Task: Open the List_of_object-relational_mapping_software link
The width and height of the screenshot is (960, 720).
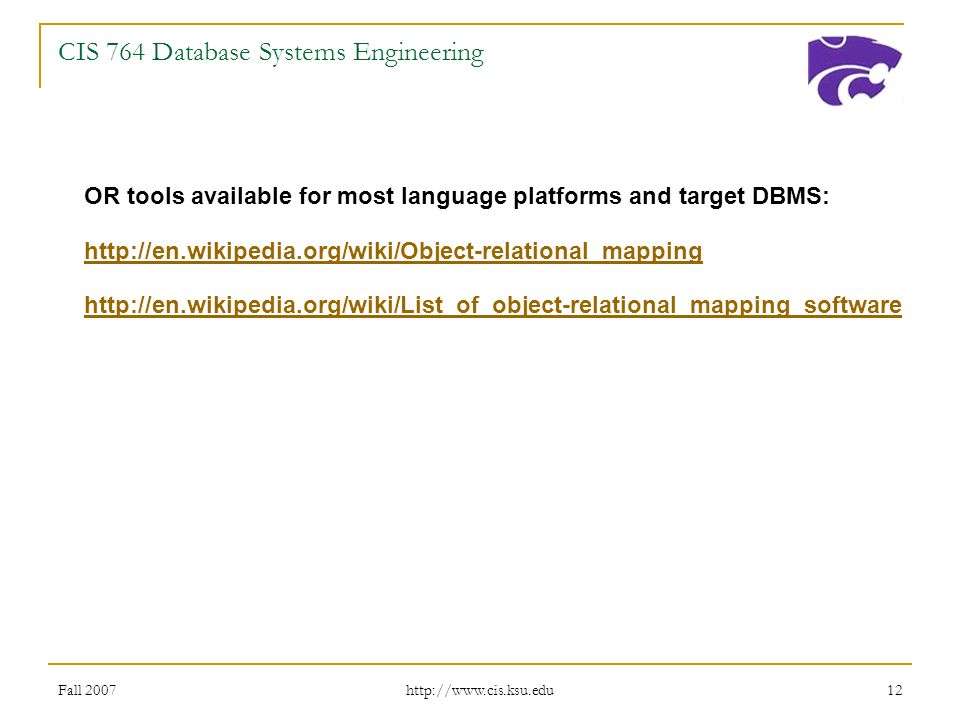Action: (493, 306)
